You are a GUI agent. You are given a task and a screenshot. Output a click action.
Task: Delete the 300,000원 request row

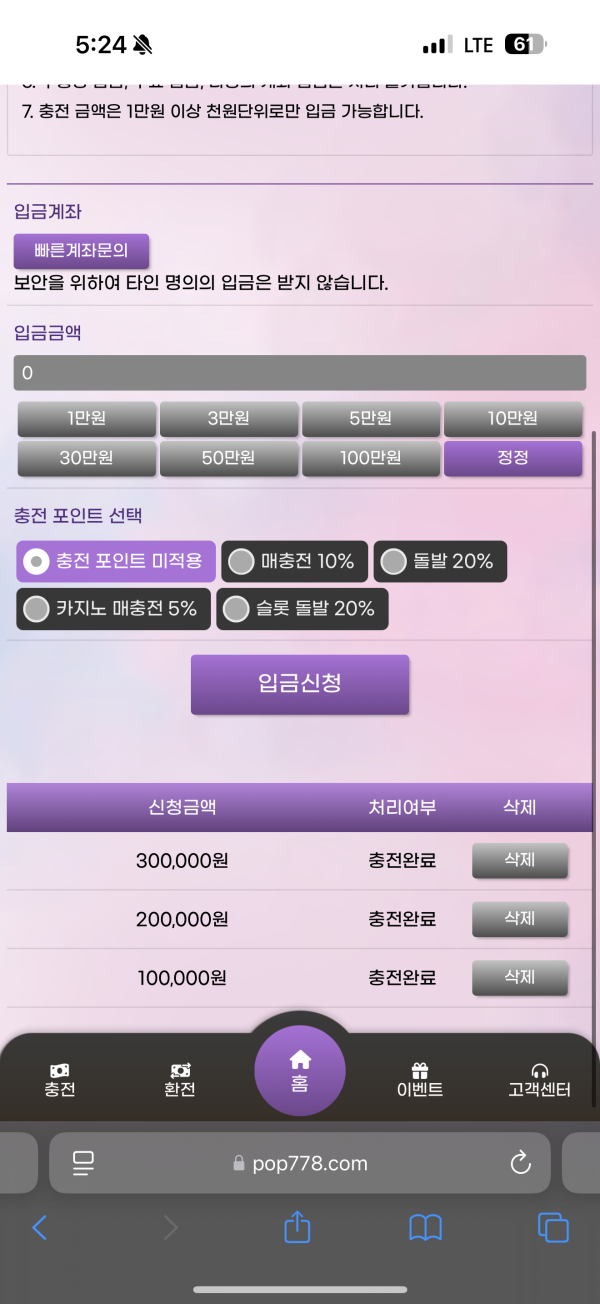pyautogui.click(x=519, y=860)
